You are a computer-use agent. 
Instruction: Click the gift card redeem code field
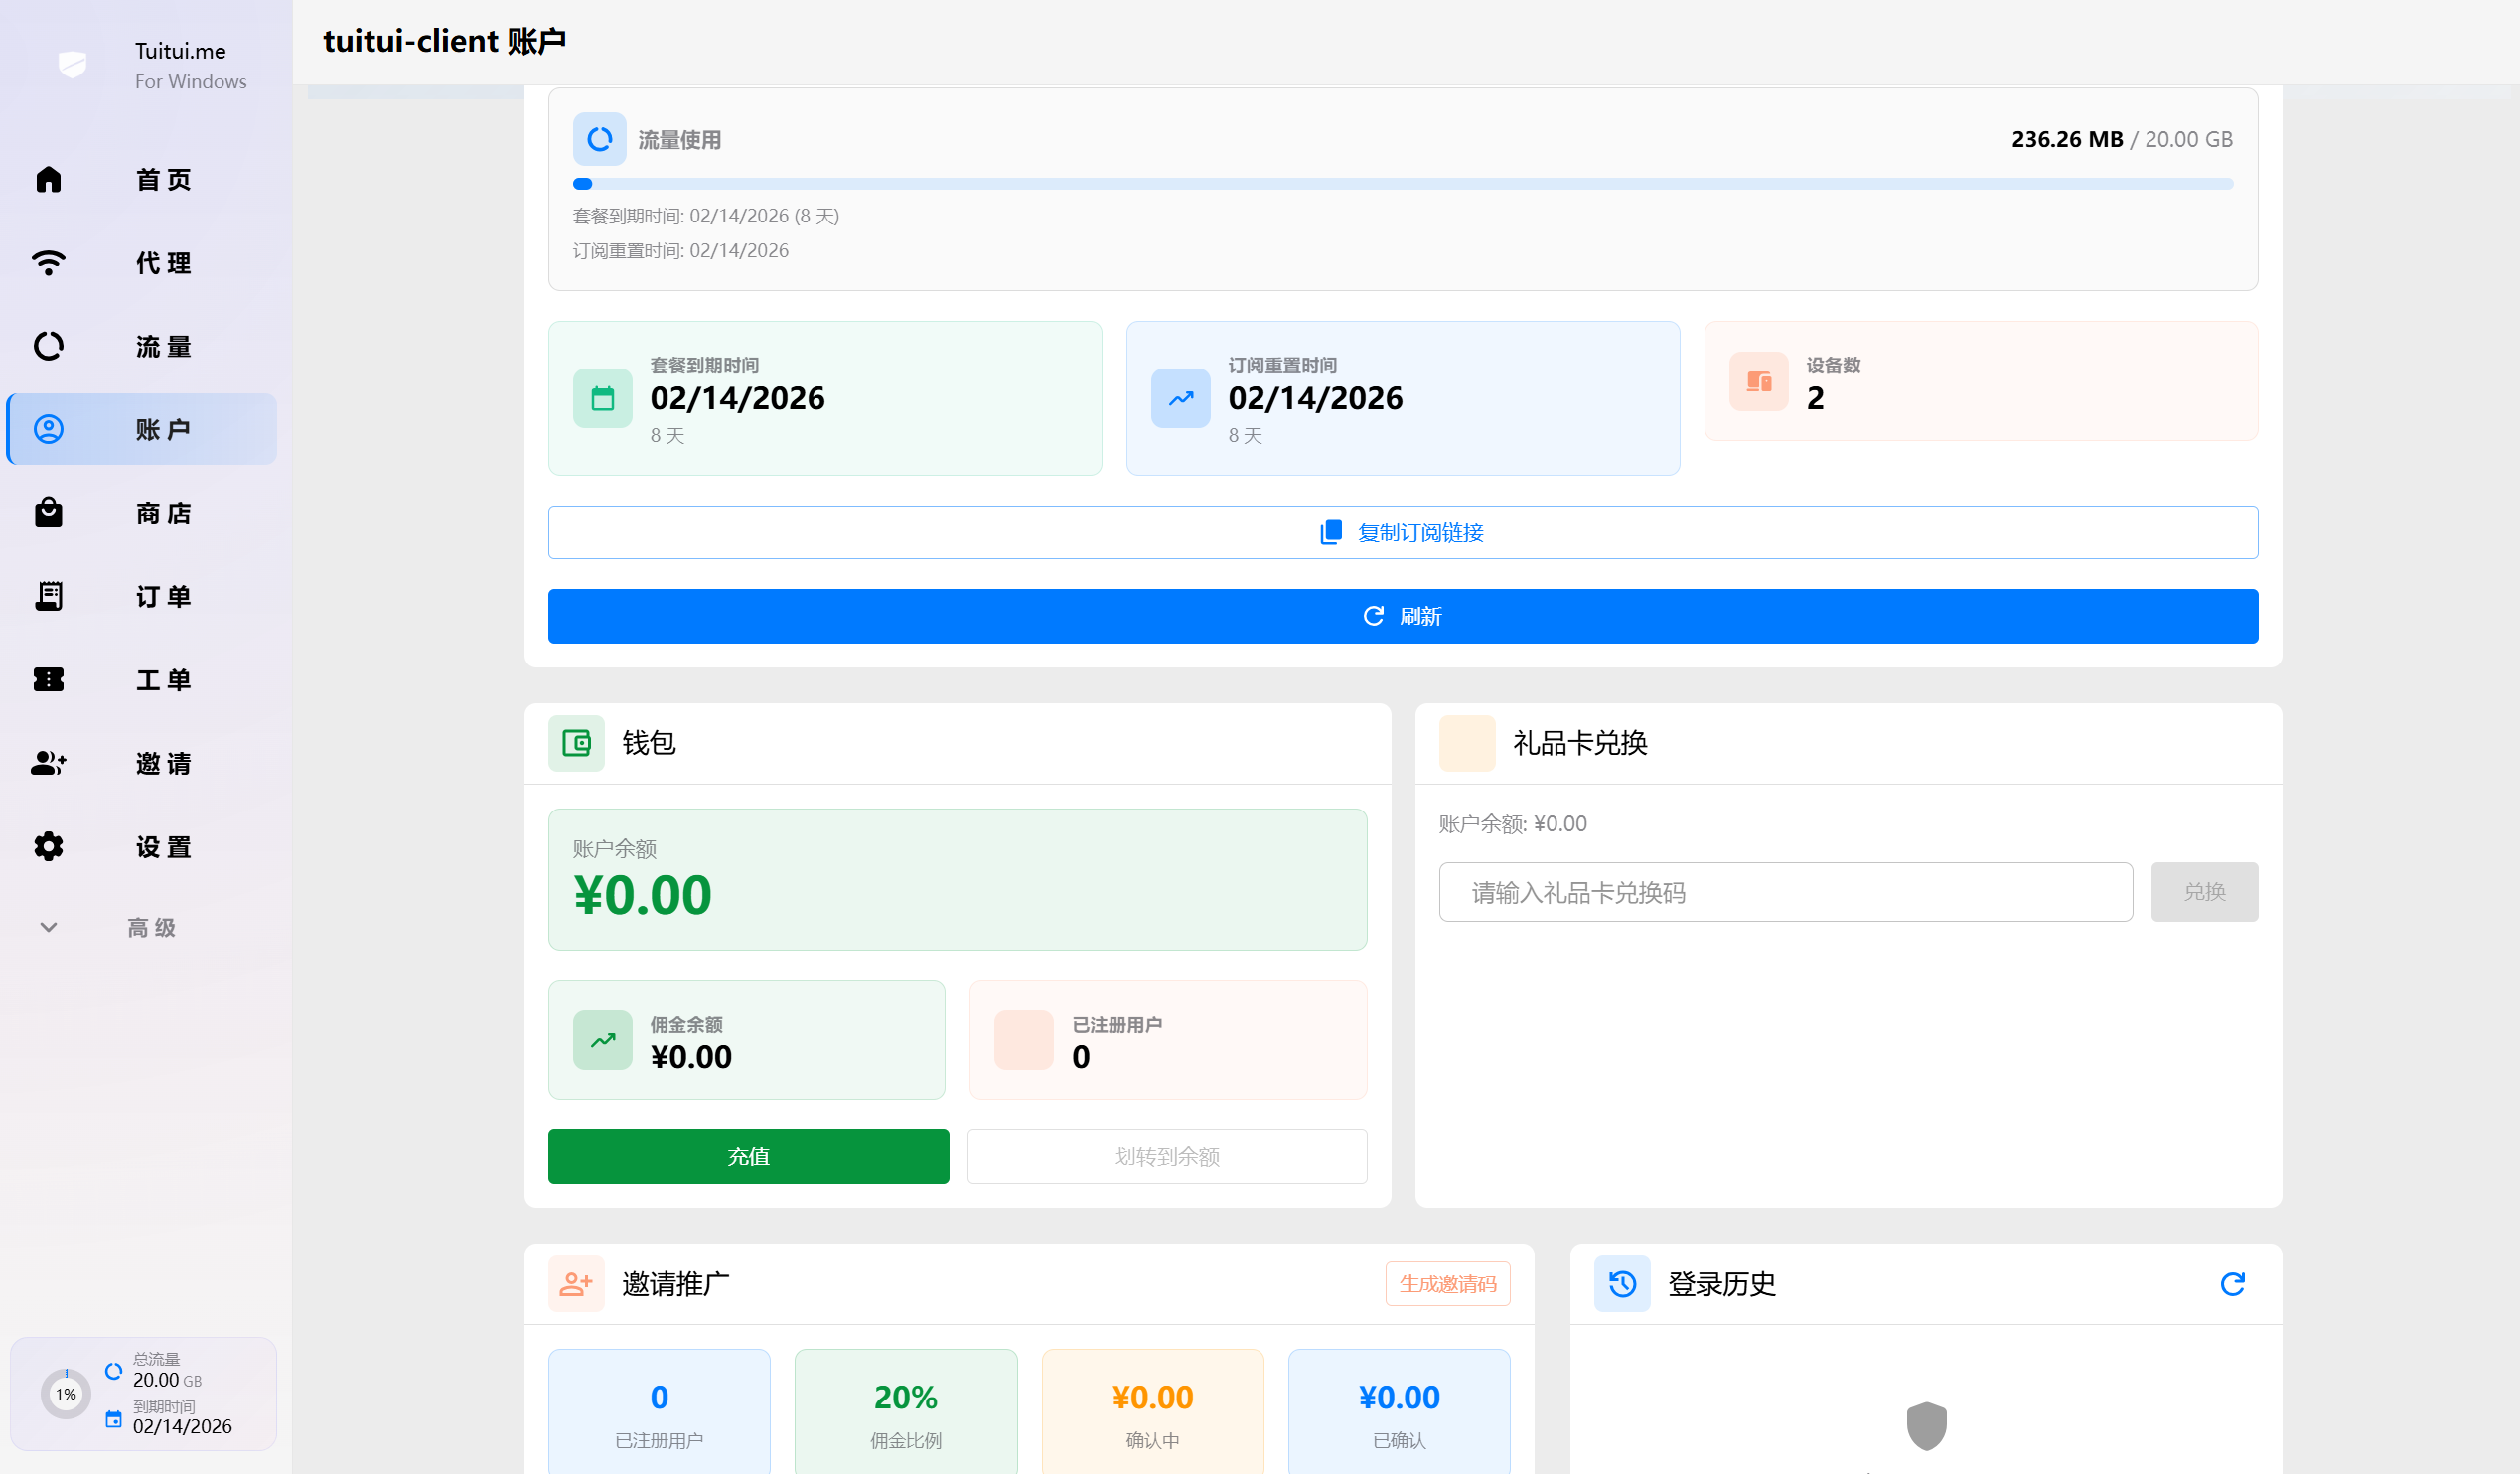tap(1785, 892)
